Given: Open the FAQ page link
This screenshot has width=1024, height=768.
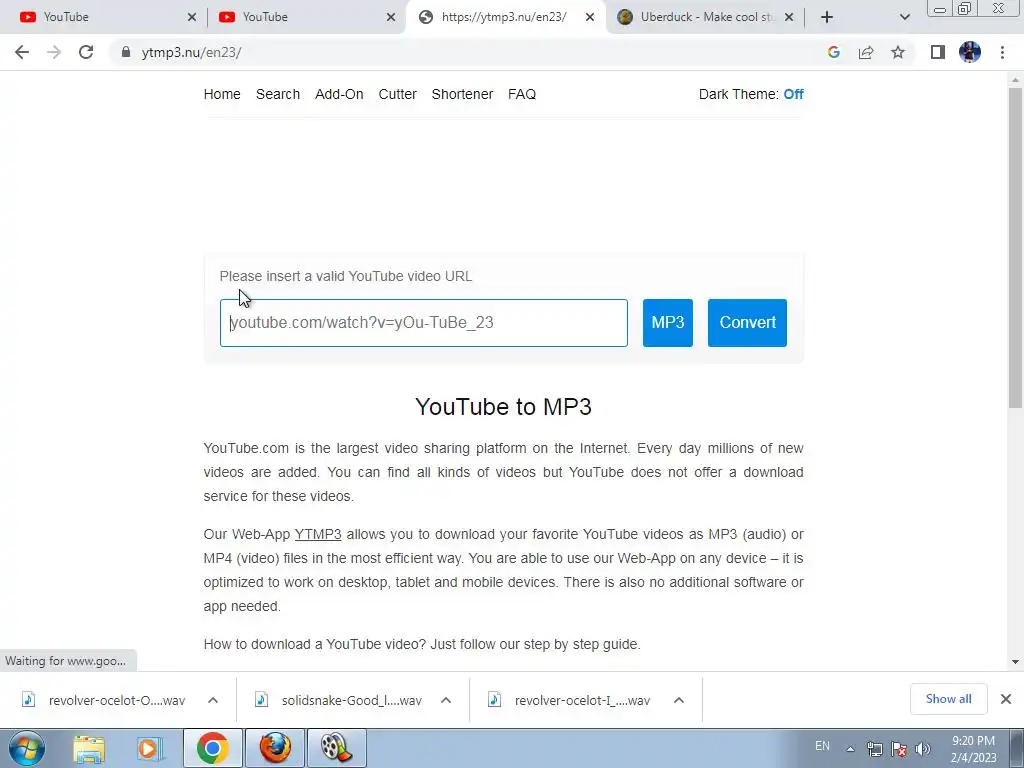Looking at the screenshot, I should coord(522,94).
